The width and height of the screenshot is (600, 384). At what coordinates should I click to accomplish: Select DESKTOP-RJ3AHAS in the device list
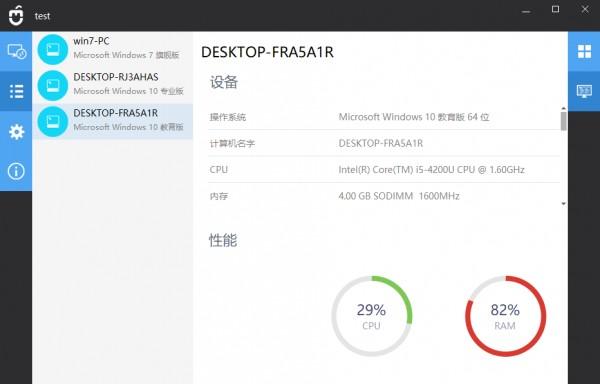point(113,85)
